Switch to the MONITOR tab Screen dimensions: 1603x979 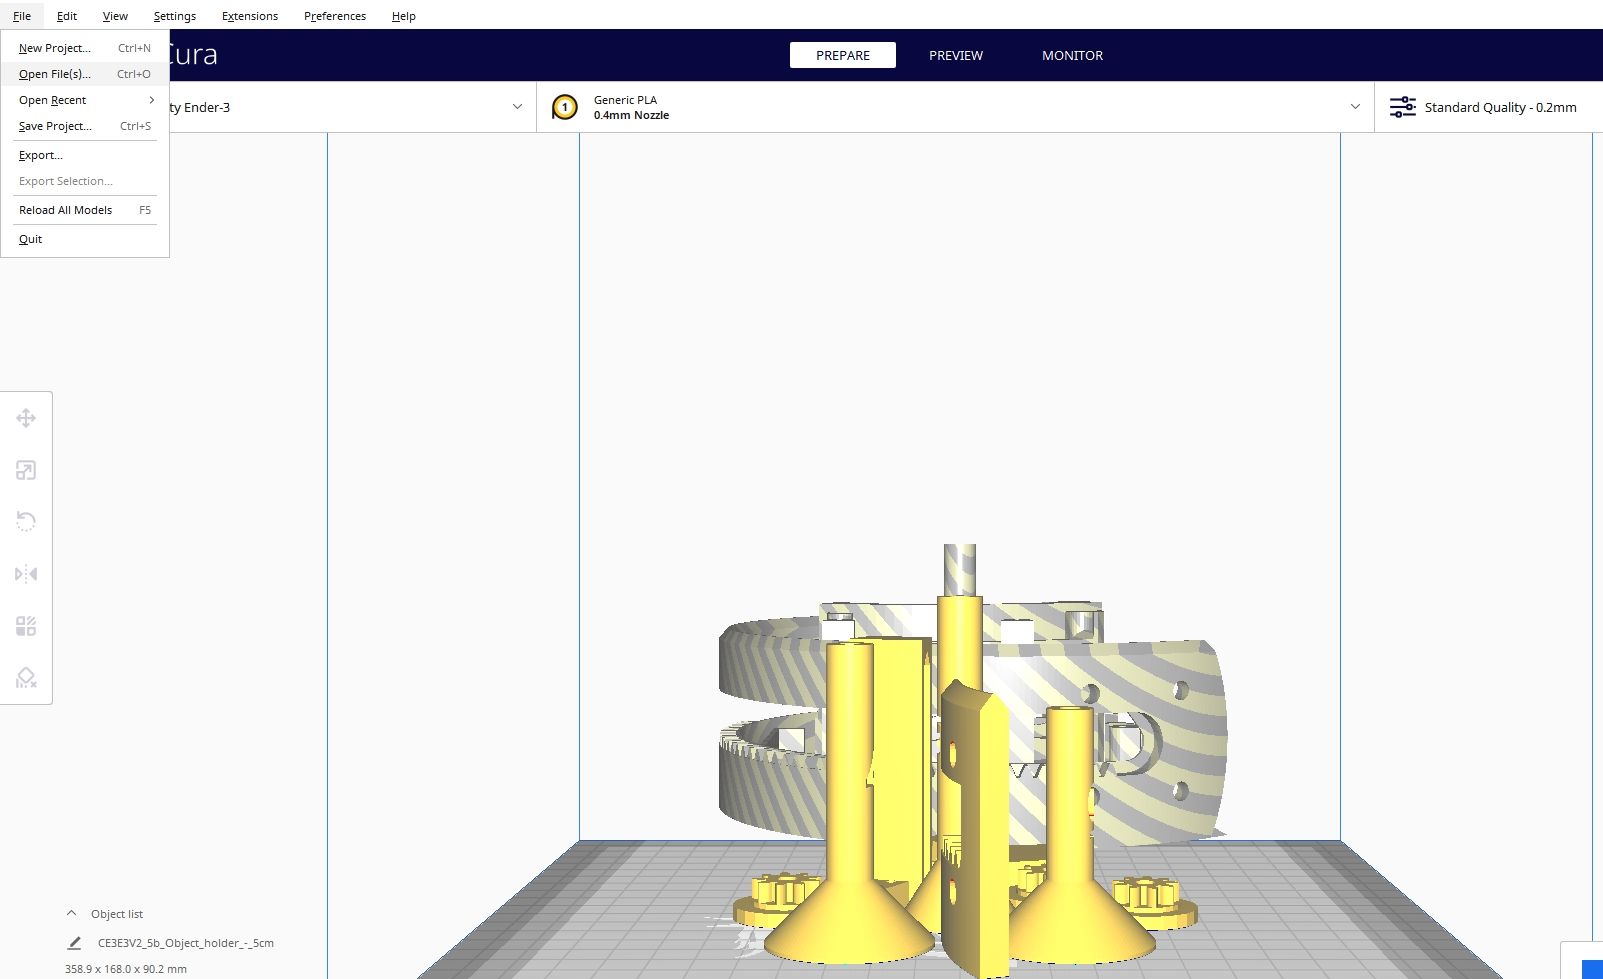tap(1071, 55)
